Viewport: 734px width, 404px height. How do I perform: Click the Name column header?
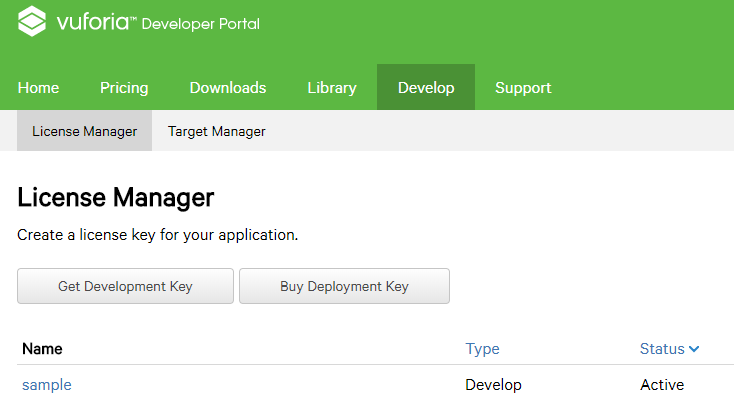[42, 349]
